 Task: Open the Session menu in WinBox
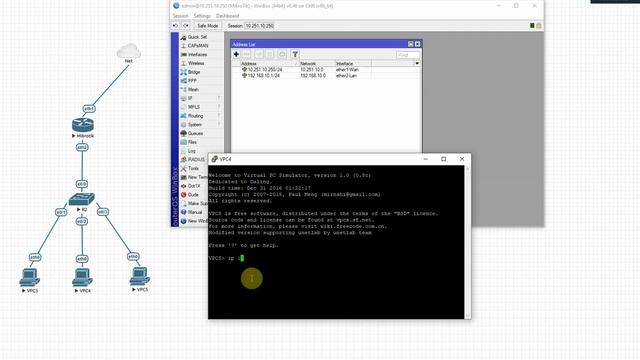tap(180, 16)
